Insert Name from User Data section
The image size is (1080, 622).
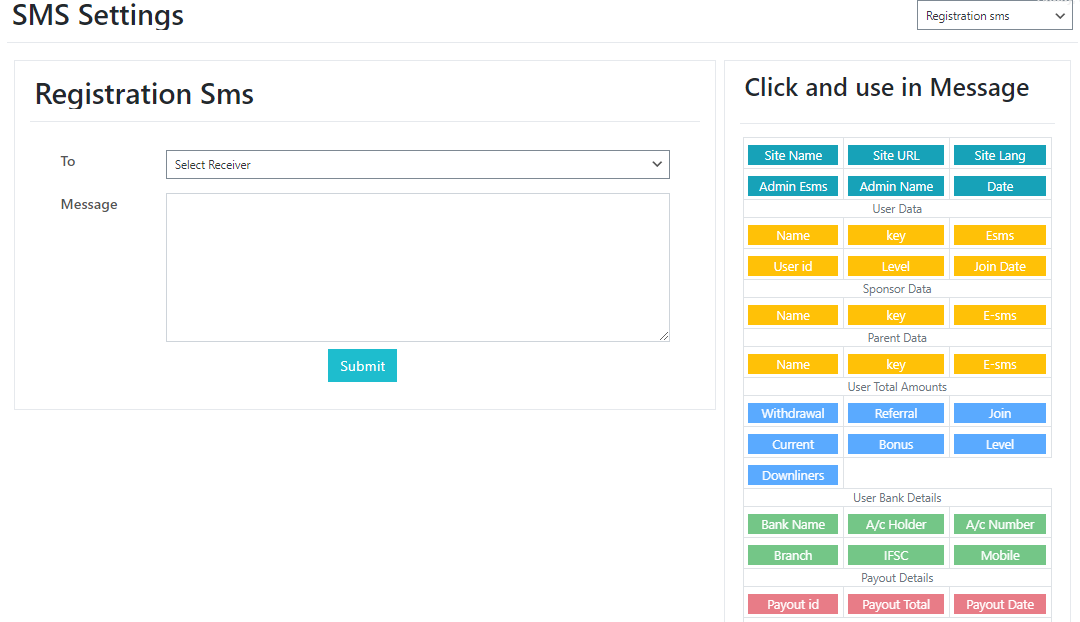[x=792, y=235]
